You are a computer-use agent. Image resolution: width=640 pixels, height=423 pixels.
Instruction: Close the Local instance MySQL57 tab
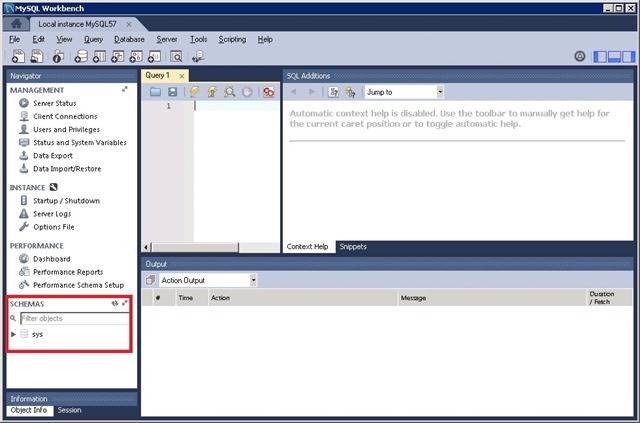[x=129, y=24]
